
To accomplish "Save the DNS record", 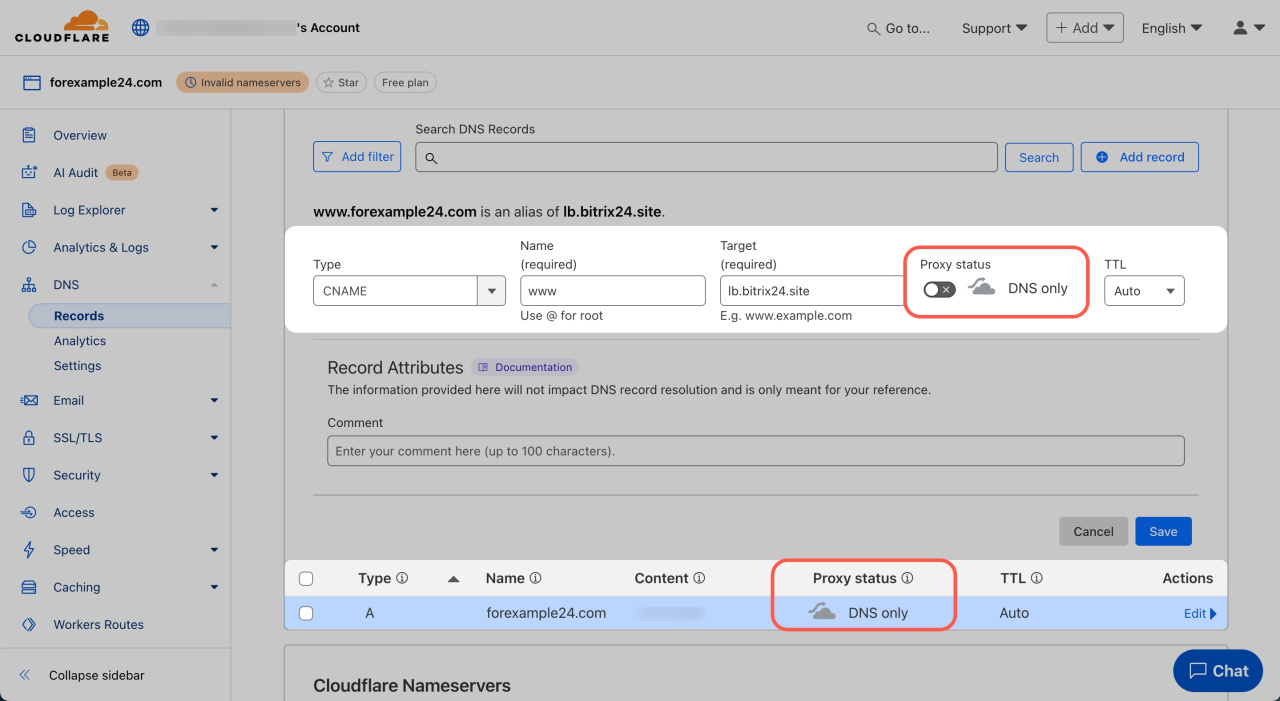I will [x=1163, y=531].
